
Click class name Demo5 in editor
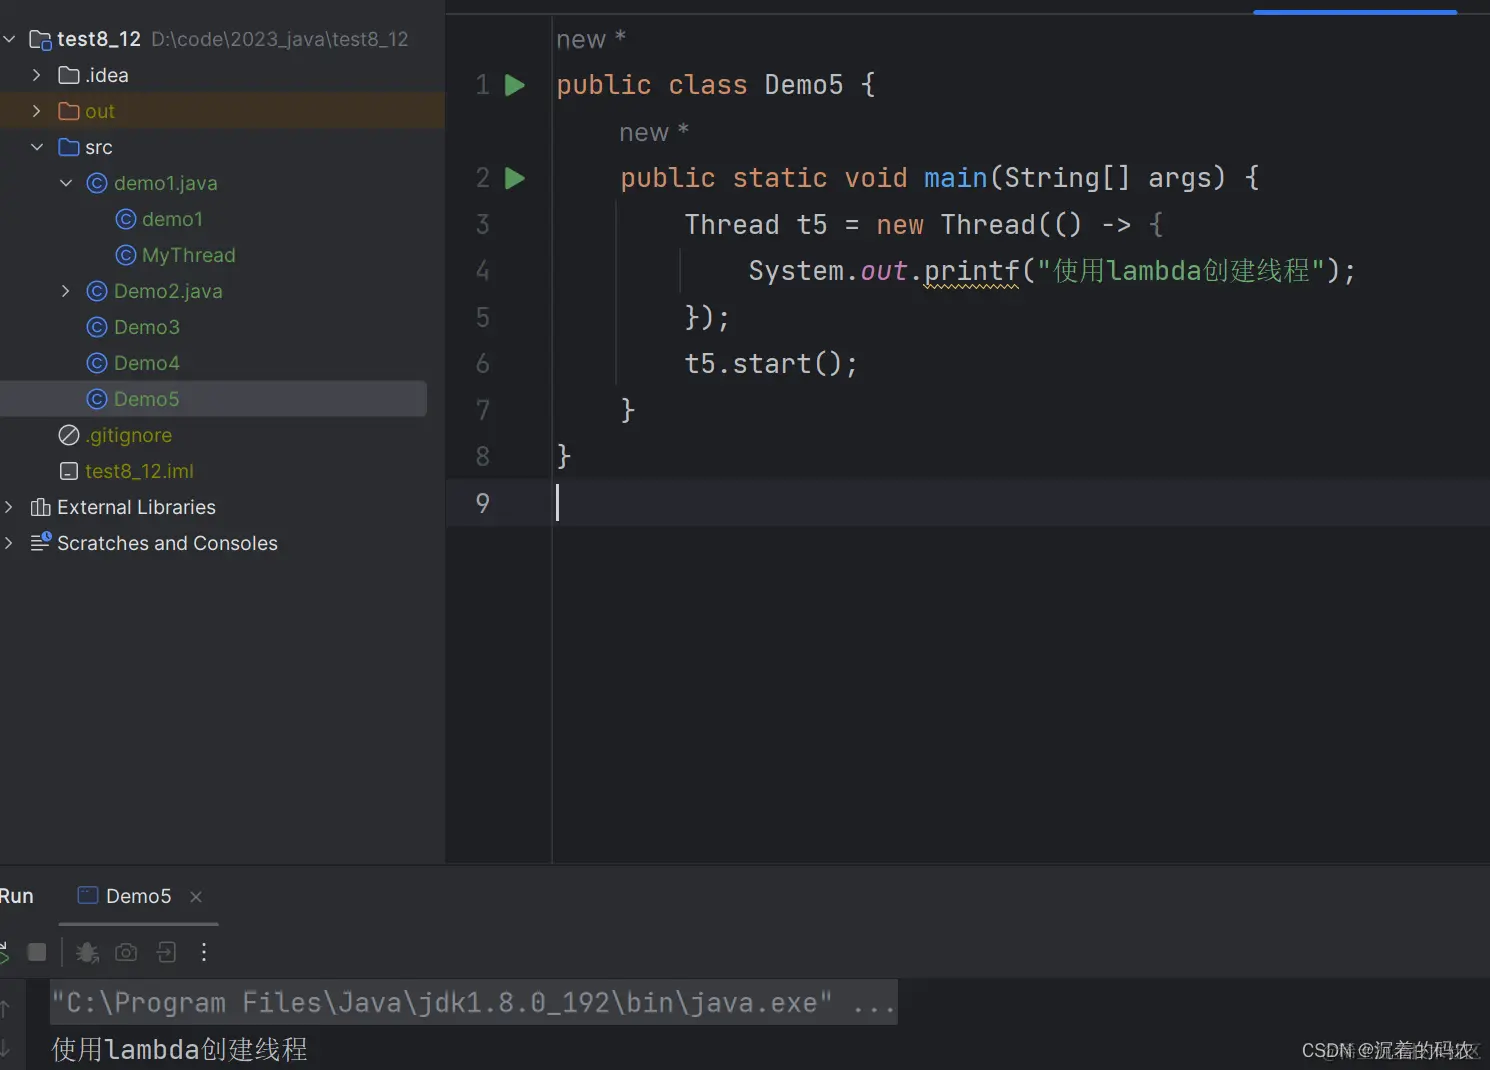click(804, 85)
